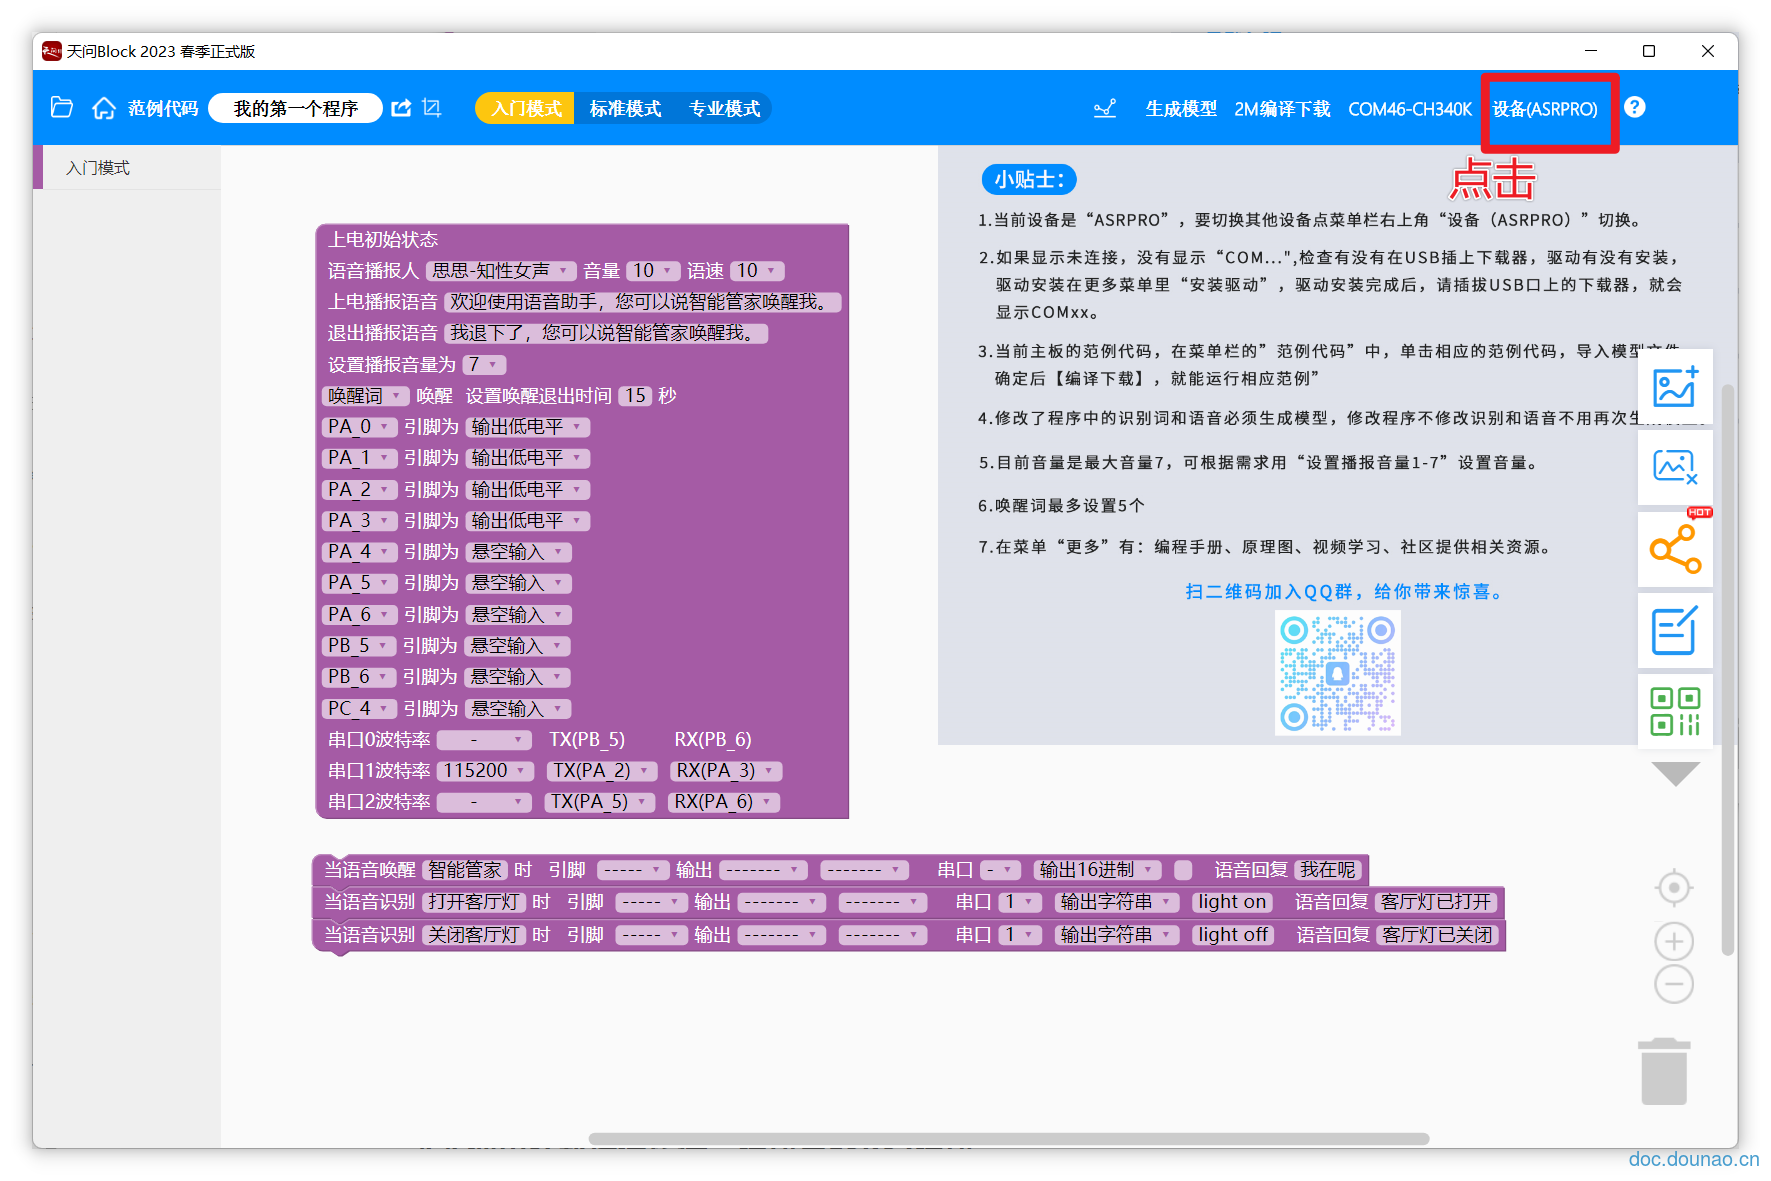Open 输出16进制 dropdown in wake row
Viewport: 1771px width, 1181px height.
pyautogui.click(x=1097, y=870)
